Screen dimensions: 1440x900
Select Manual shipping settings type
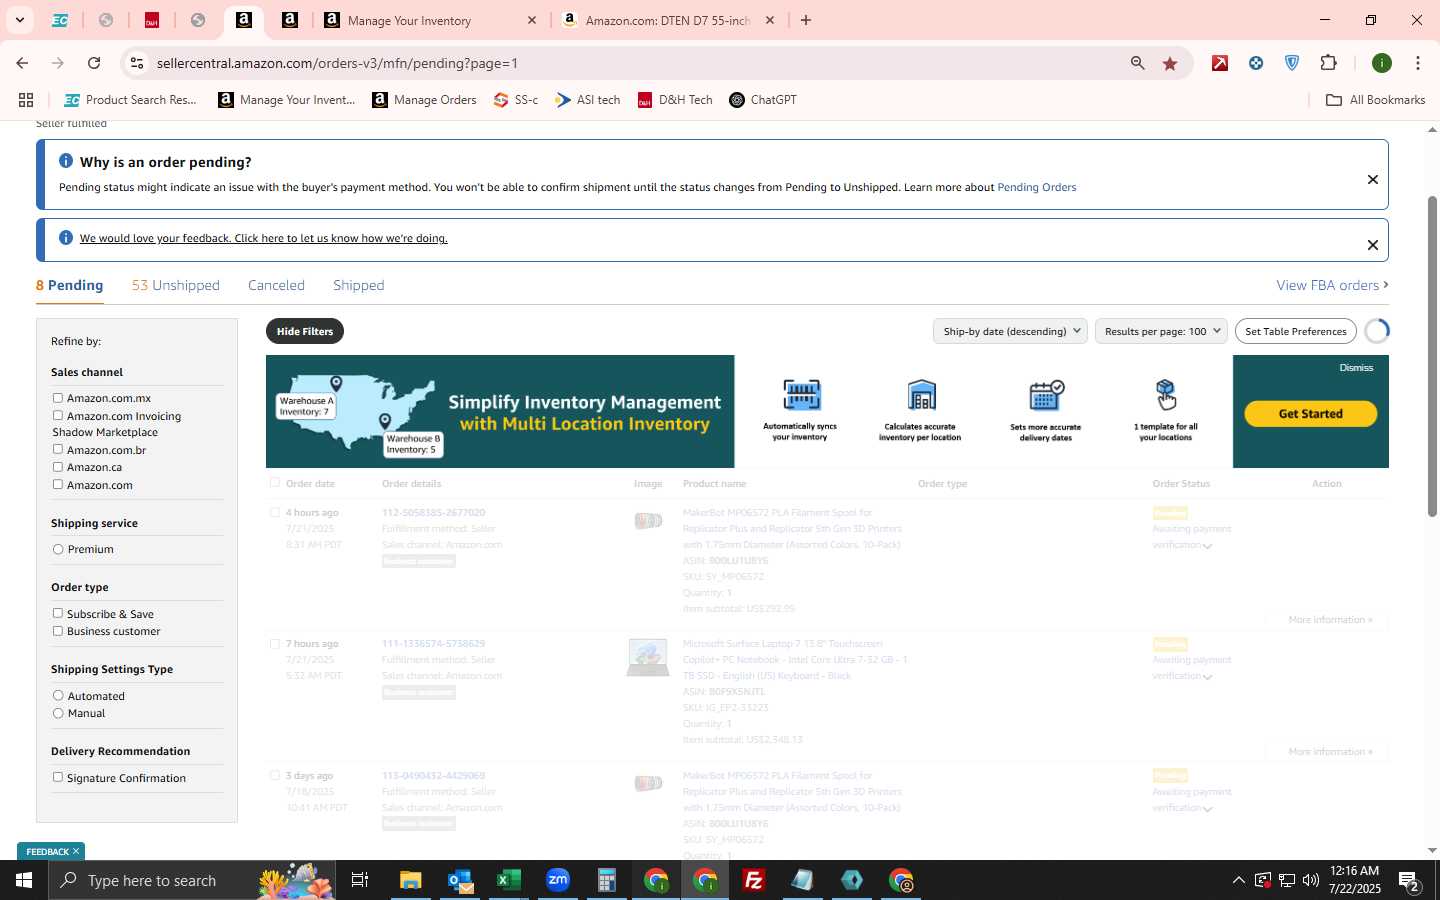[x=58, y=713]
